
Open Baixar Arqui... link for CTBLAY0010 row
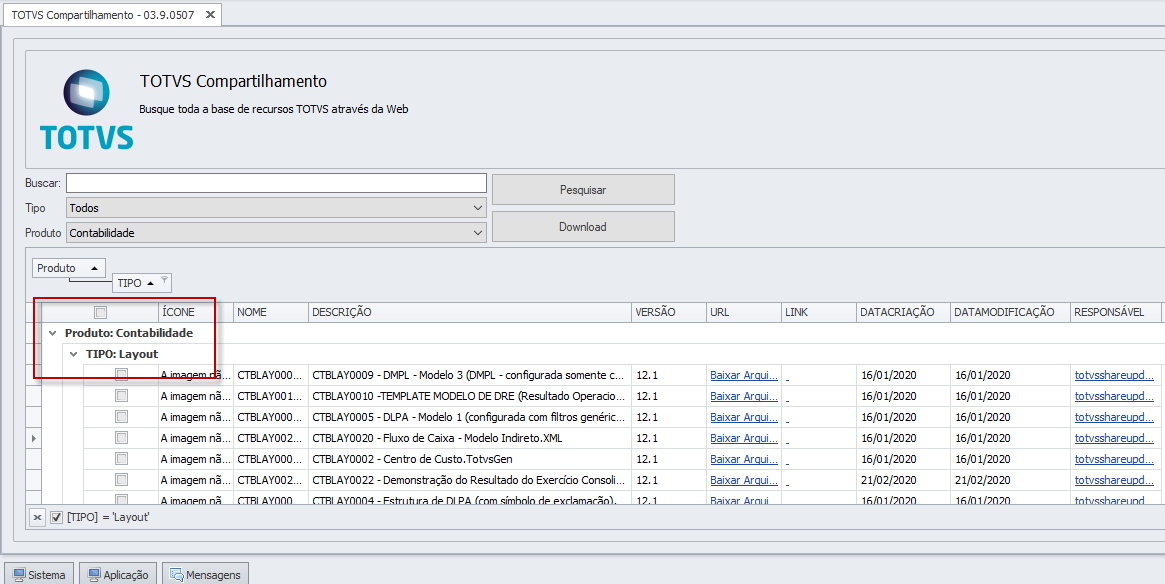point(744,396)
